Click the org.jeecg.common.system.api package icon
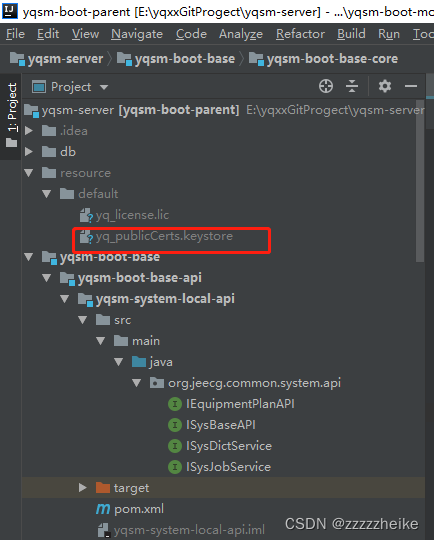 click(x=157, y=383)
